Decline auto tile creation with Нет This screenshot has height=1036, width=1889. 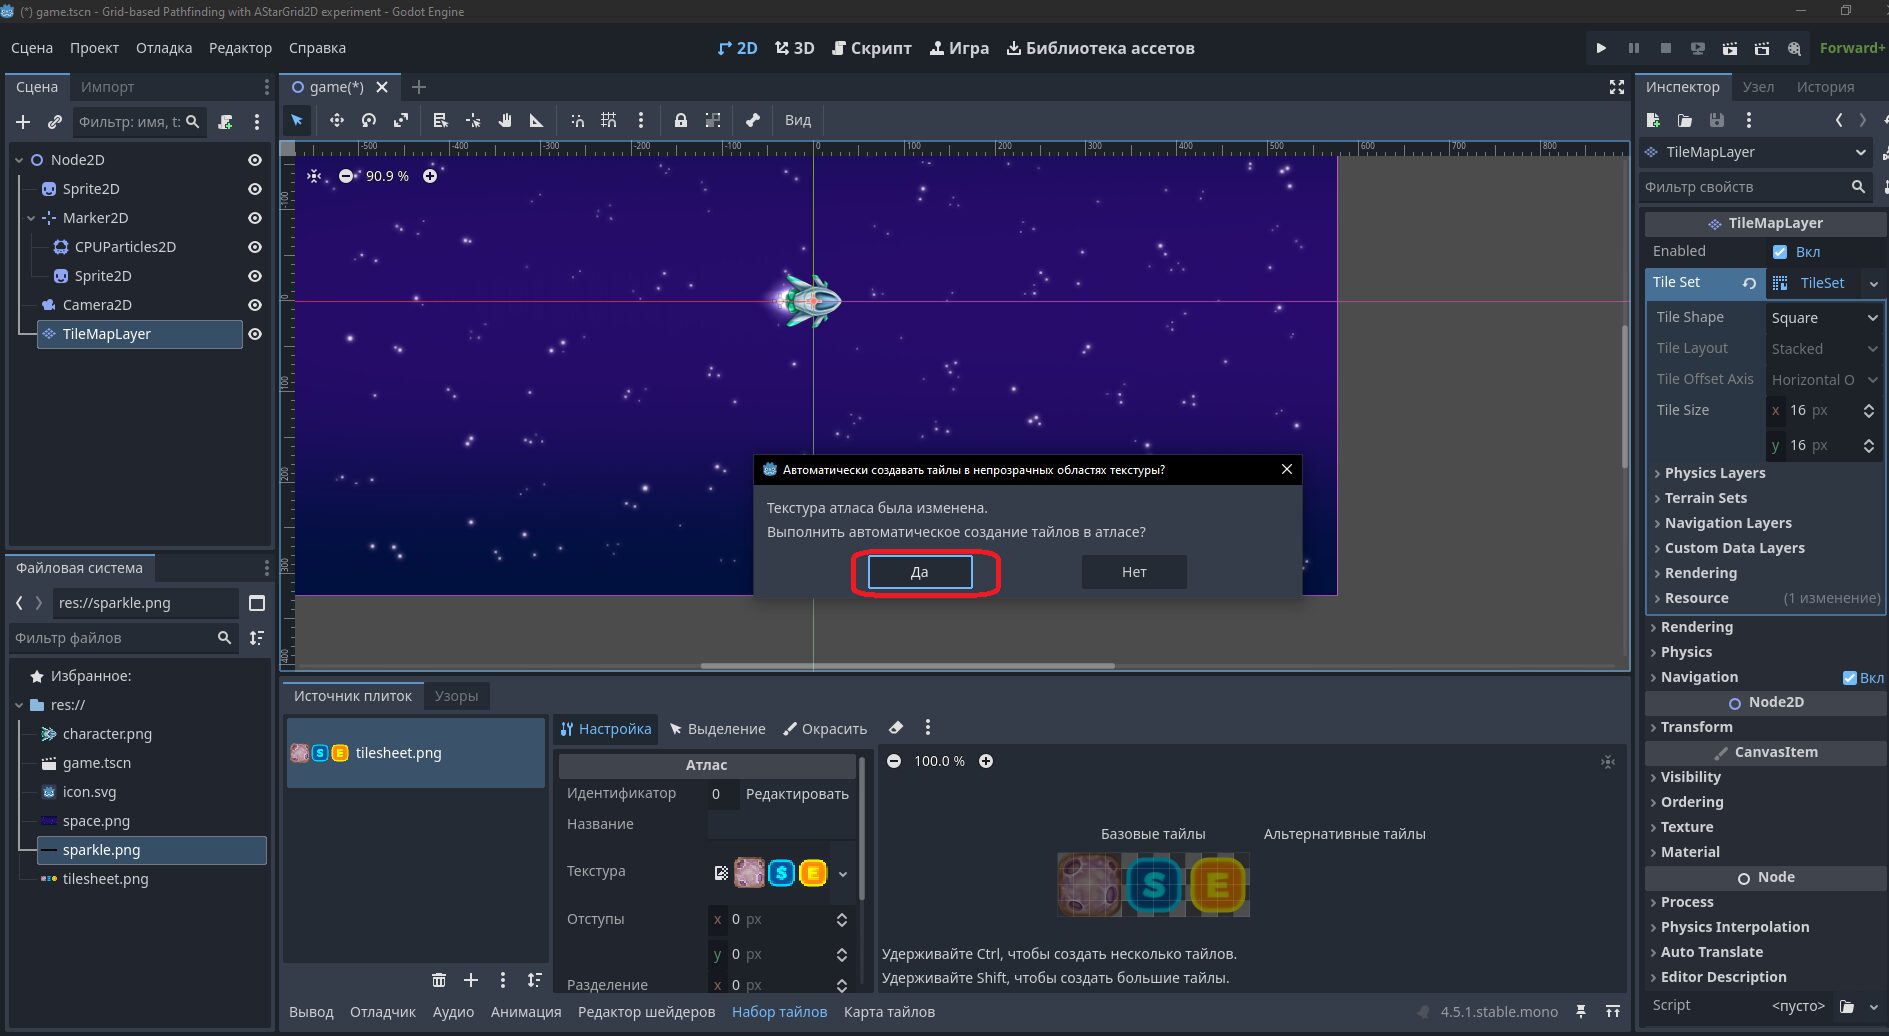(x=1134, y=572)
